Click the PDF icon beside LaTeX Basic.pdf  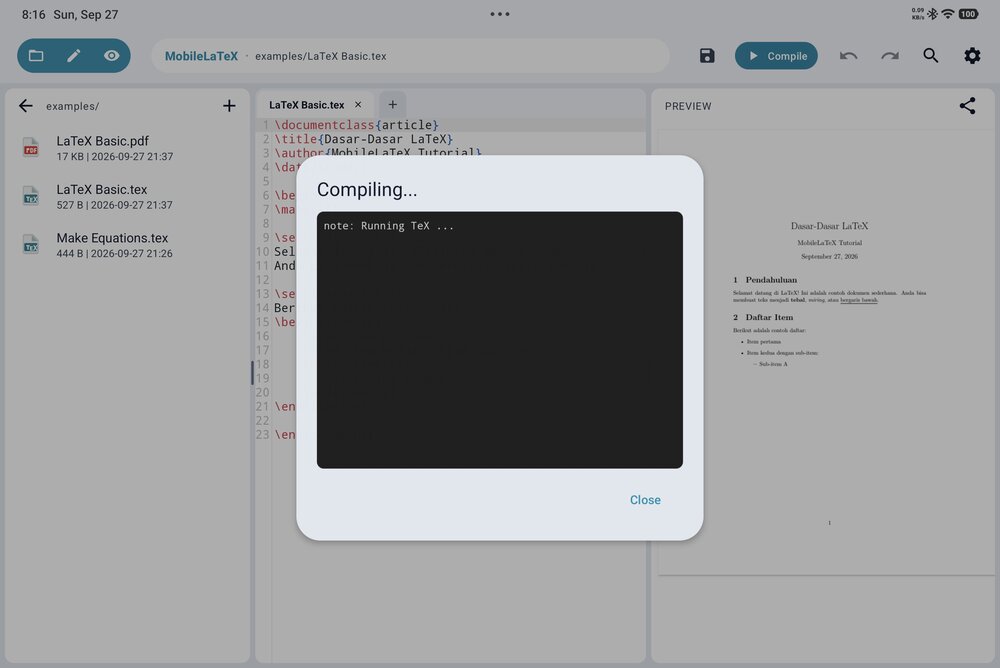pyautogui.click(x=31, y=148)
